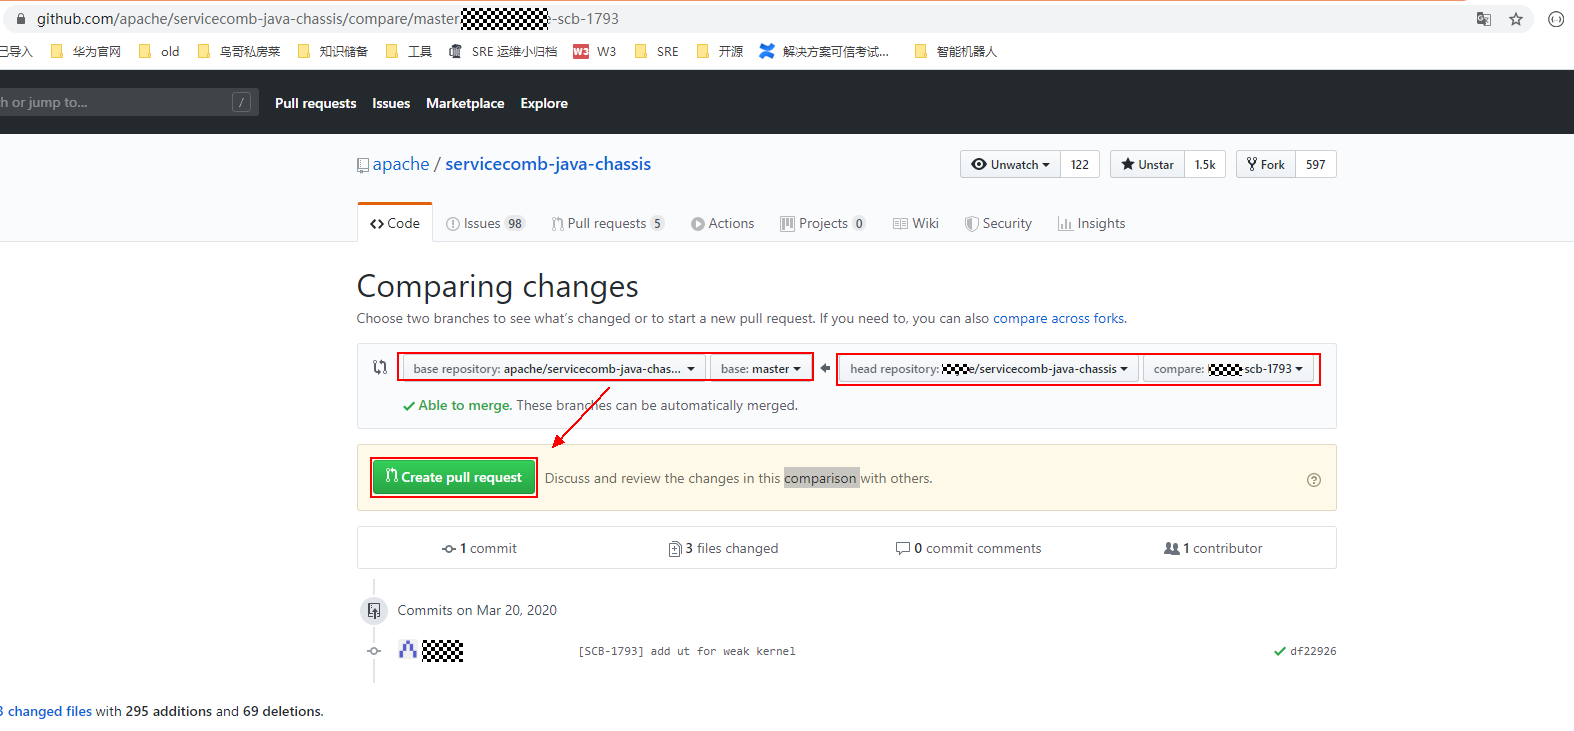Image resolution: width=1574 pixels, height=731 pixels.
Task: Click the 597 forks count
Action: [1316, 164]
